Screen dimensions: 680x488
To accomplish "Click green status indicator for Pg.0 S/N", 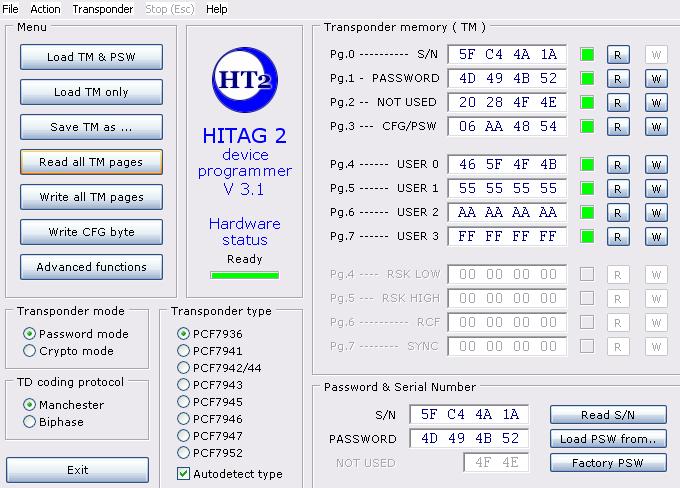I will 587,55.
